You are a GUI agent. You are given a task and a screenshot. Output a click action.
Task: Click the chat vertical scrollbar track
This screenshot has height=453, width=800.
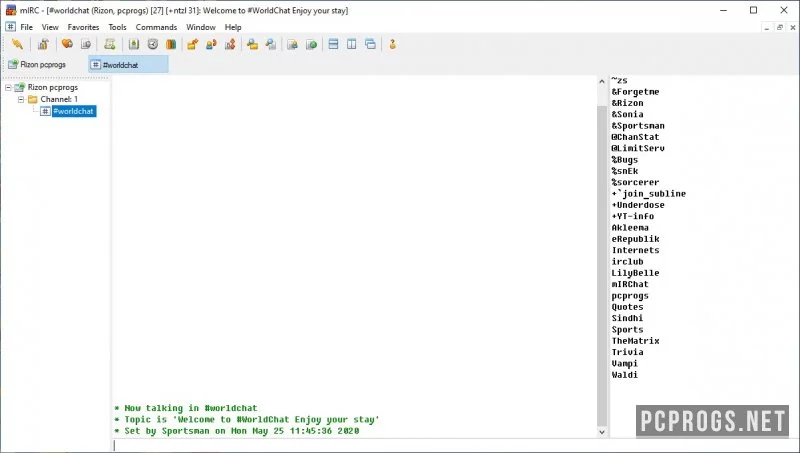pyautogui.click(x=602, y=255)
